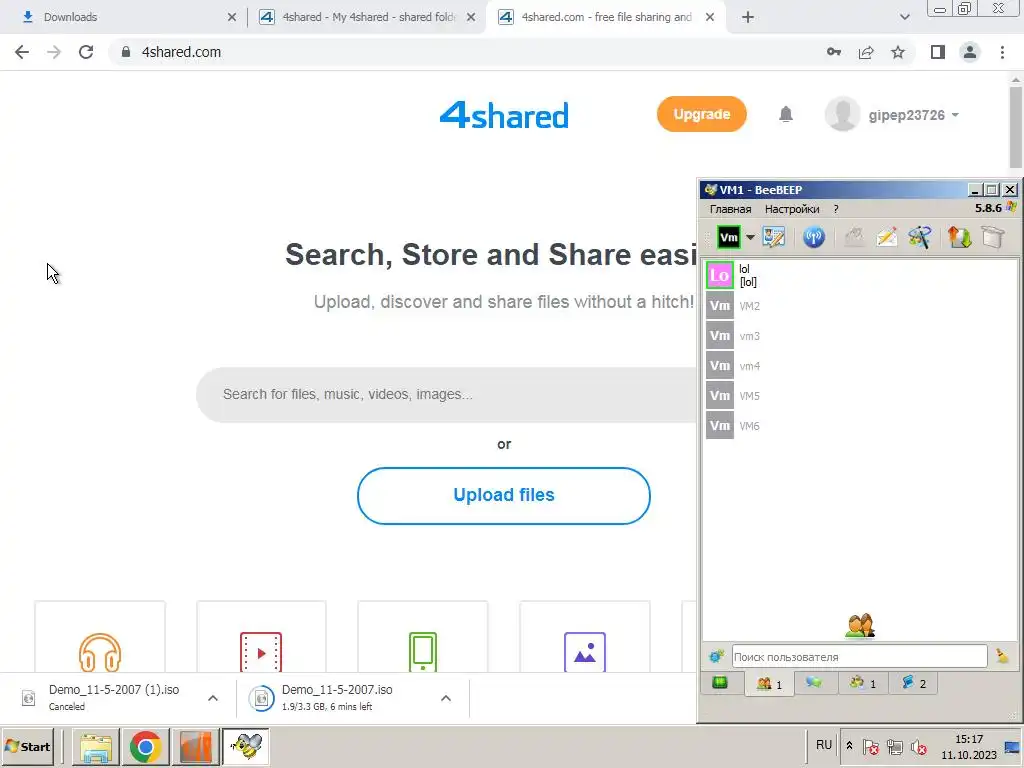
Task: Click the RU language indicator in tray
Action: [x=824, y=744]
